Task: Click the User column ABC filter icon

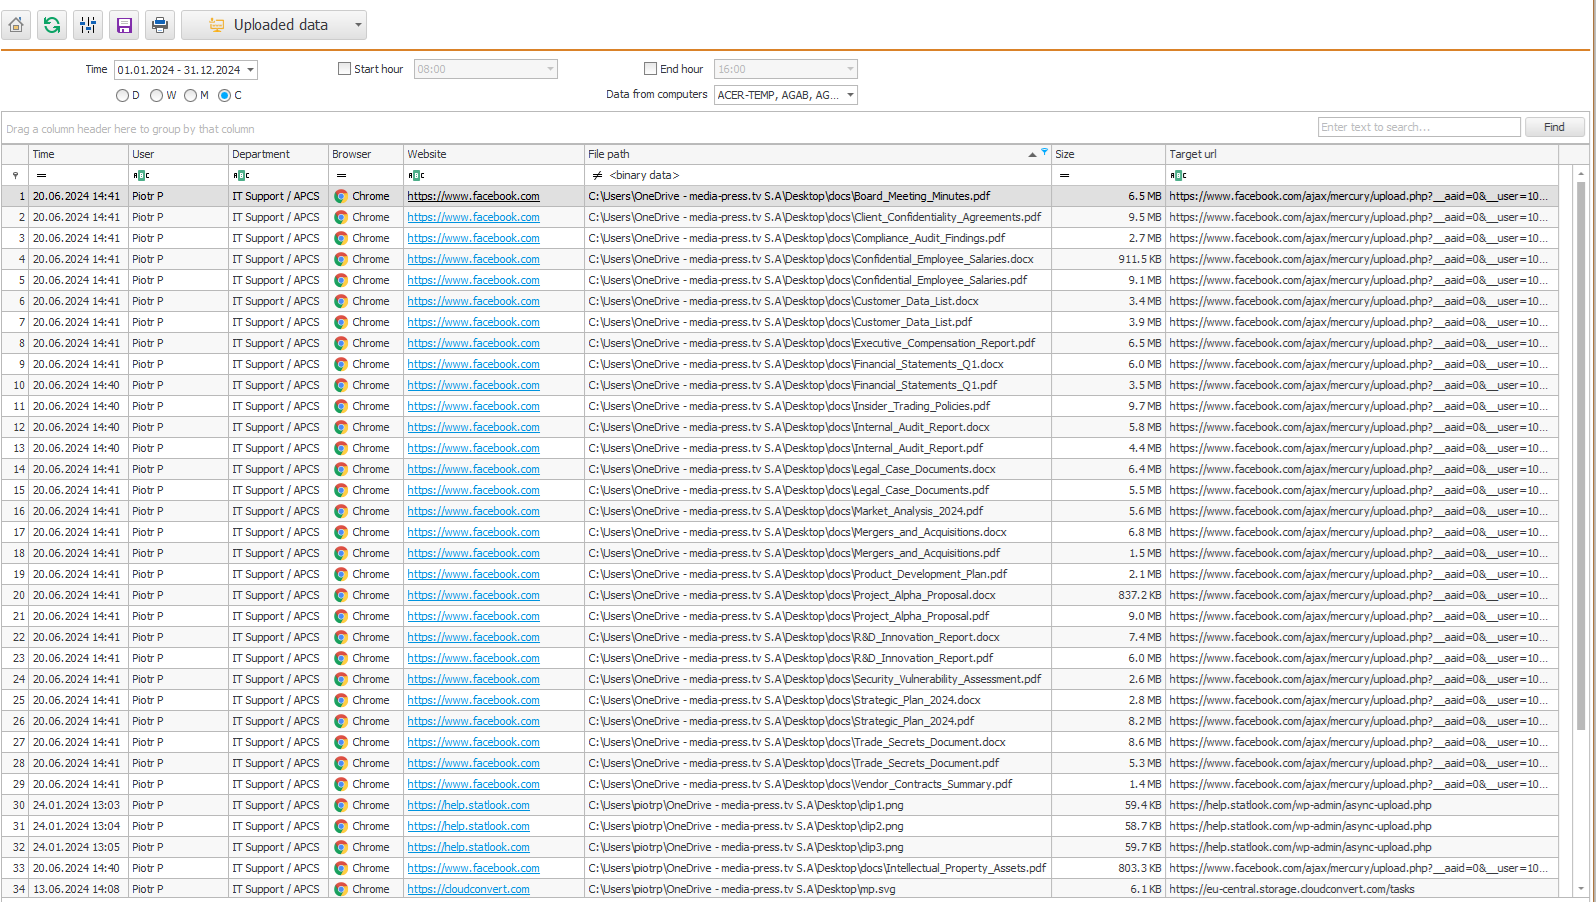Action: (x=141, y=175)
